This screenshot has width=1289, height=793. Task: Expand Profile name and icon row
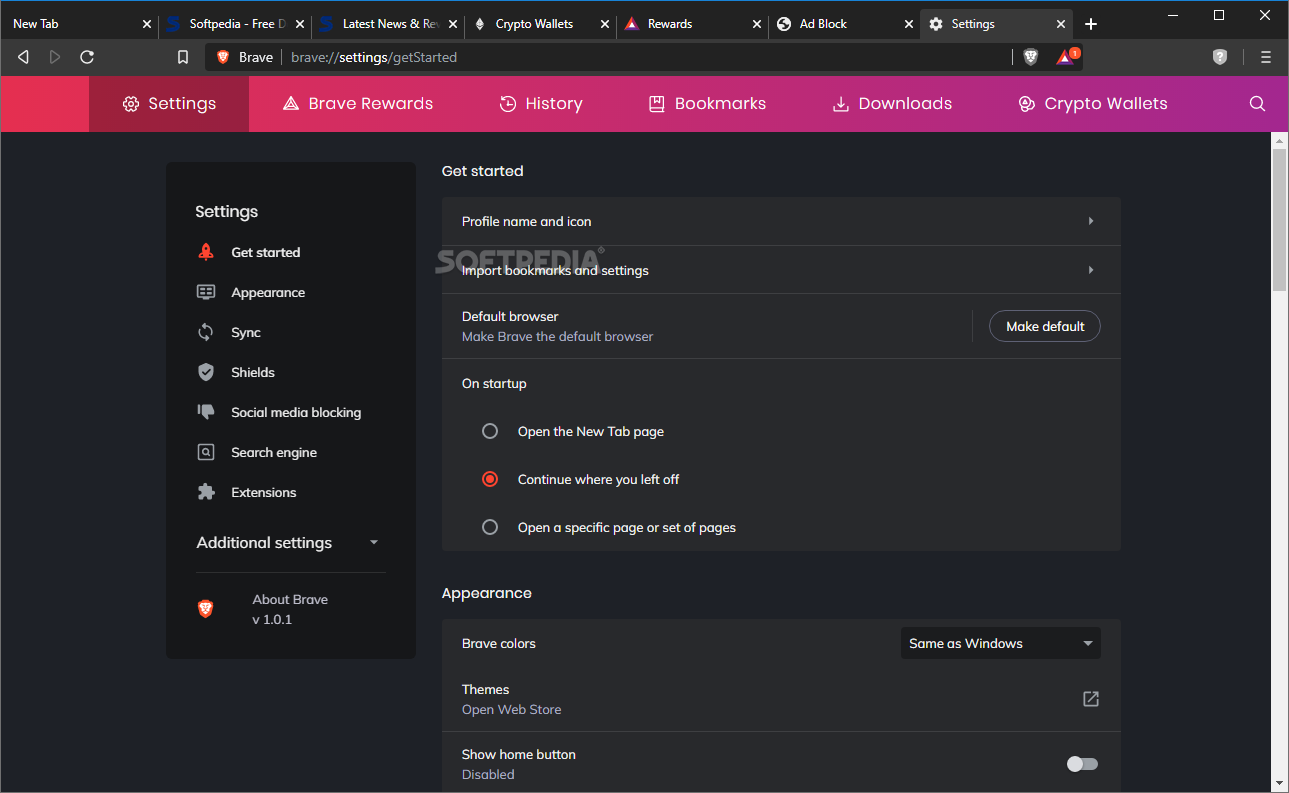(781, 221)
